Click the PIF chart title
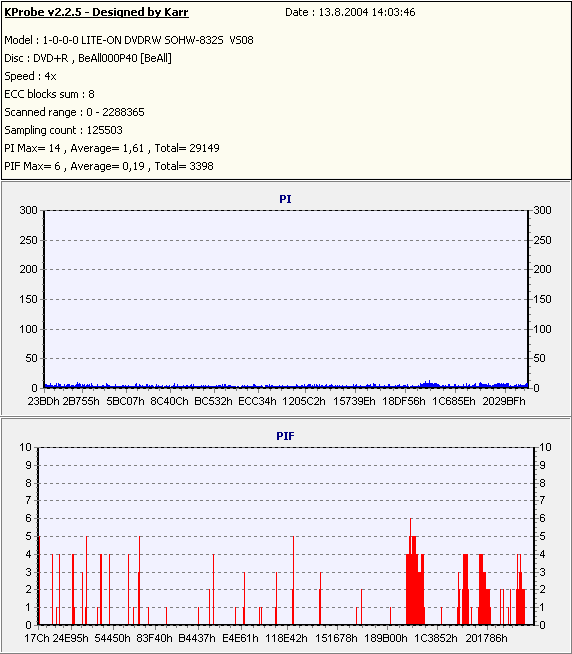Image resolution: width=572 pixels, height=654 pixels. pyautogui.click(x=285, y=436)
